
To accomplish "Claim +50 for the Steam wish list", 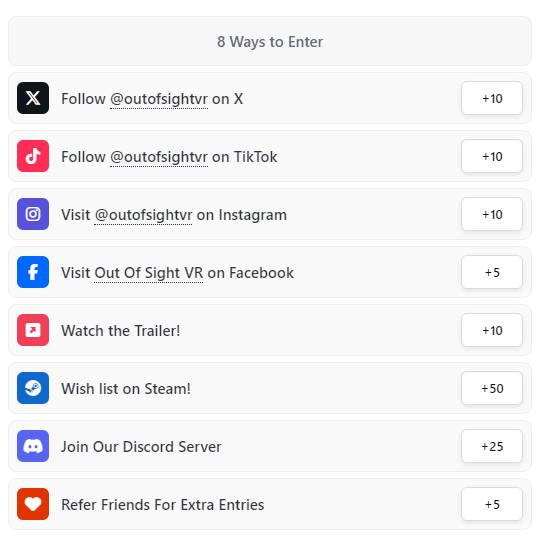I will (x=492, y=388).
